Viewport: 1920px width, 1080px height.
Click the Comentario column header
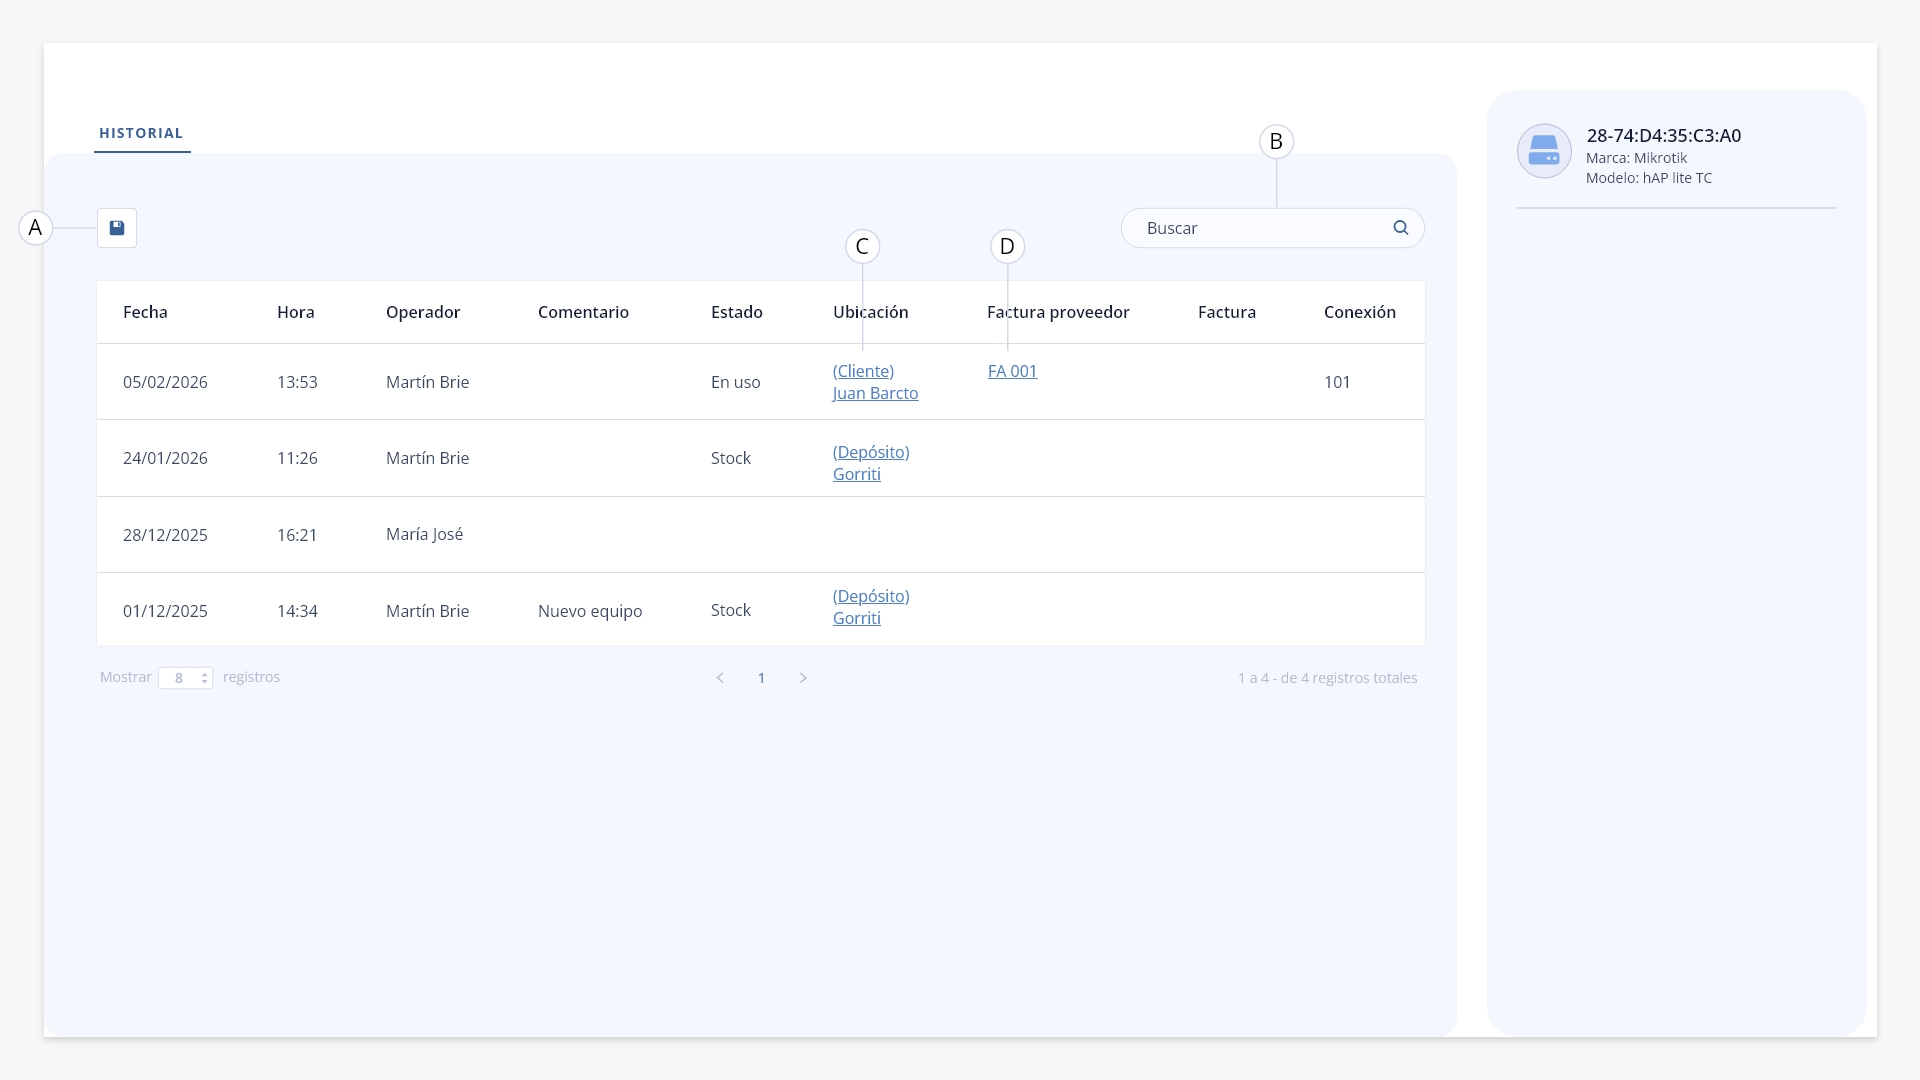click(583, 312)
